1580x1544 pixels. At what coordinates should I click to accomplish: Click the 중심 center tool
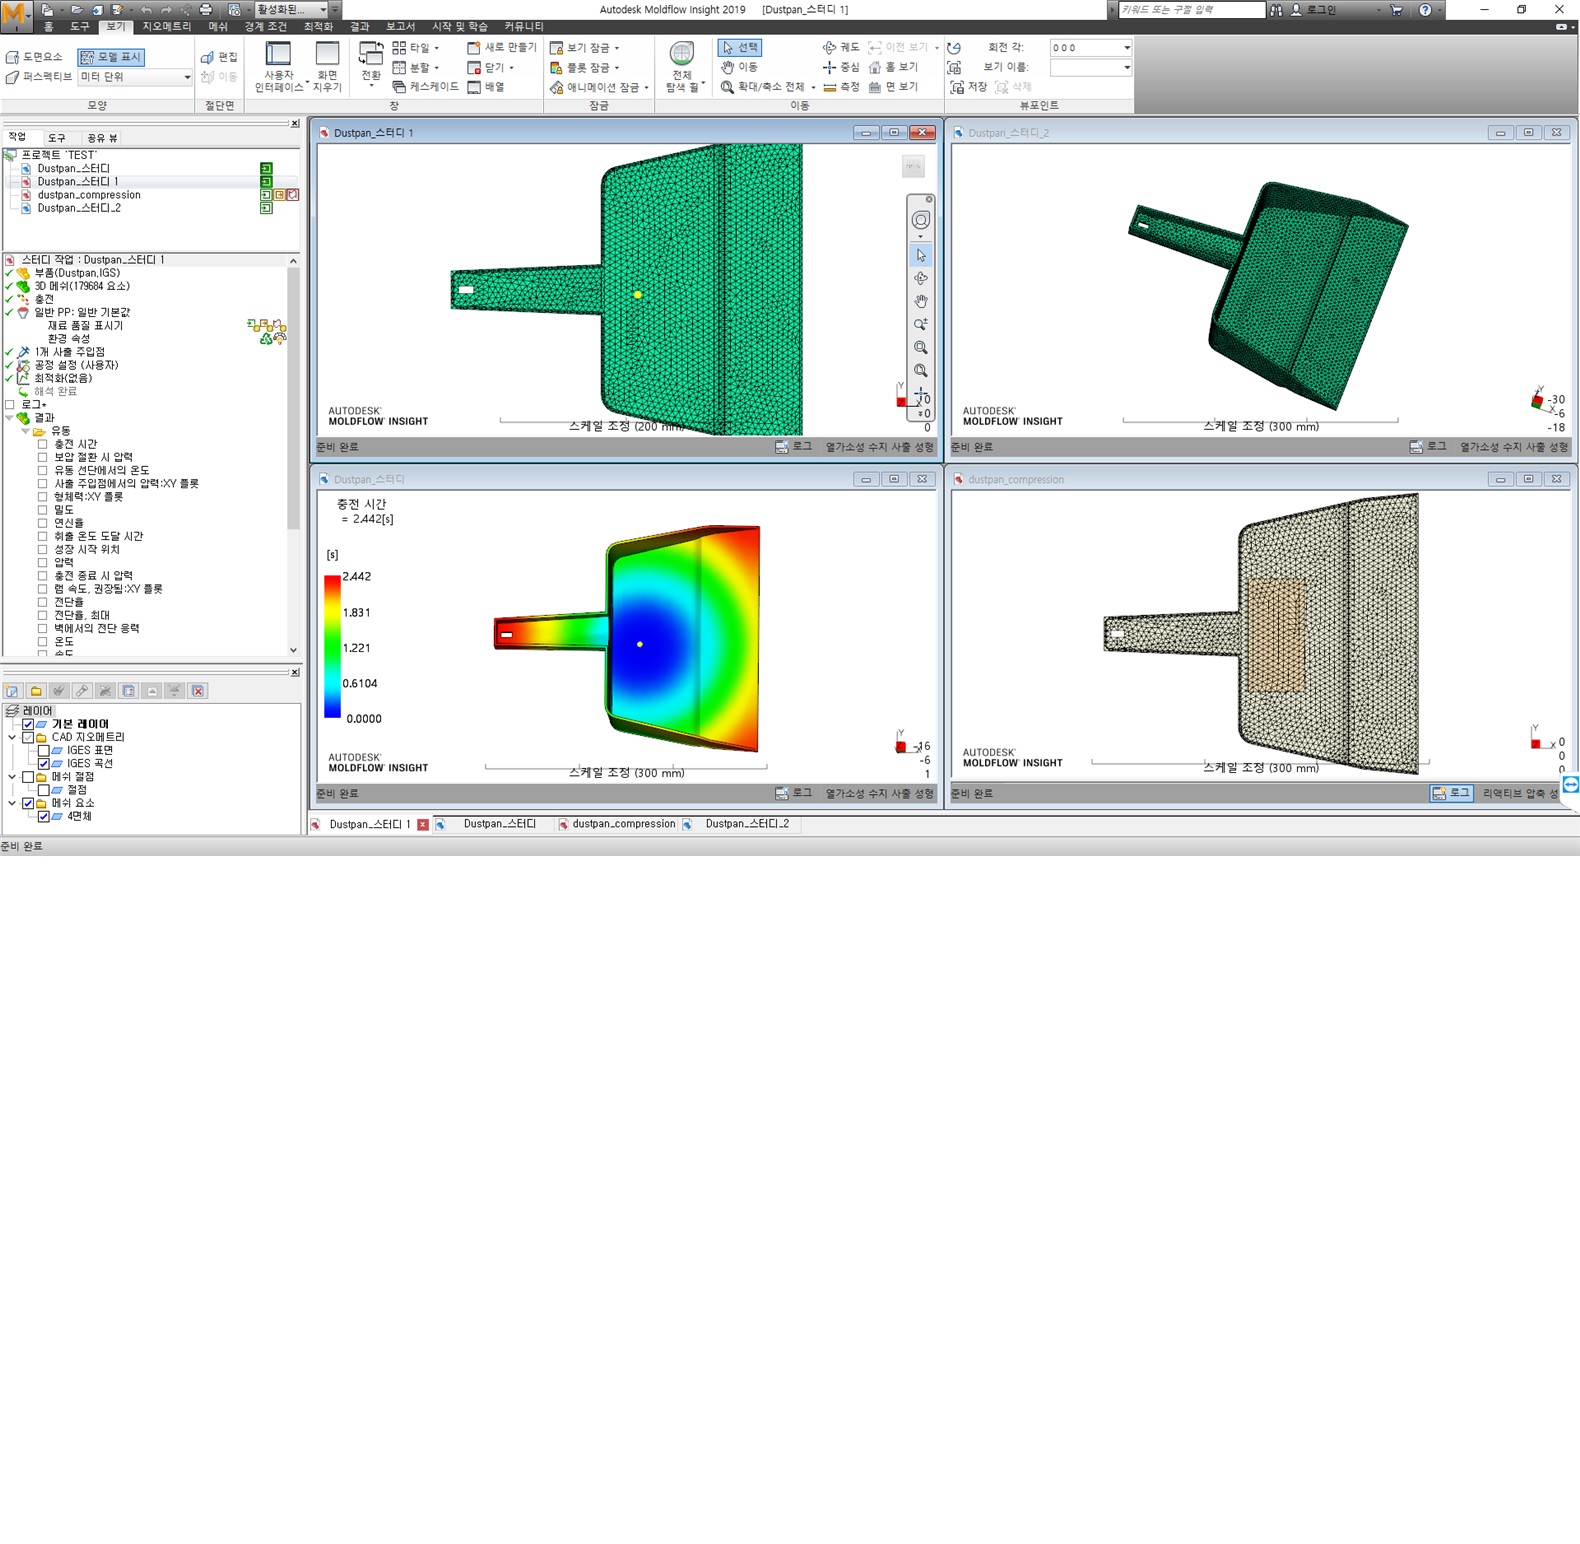coord(841,67)
